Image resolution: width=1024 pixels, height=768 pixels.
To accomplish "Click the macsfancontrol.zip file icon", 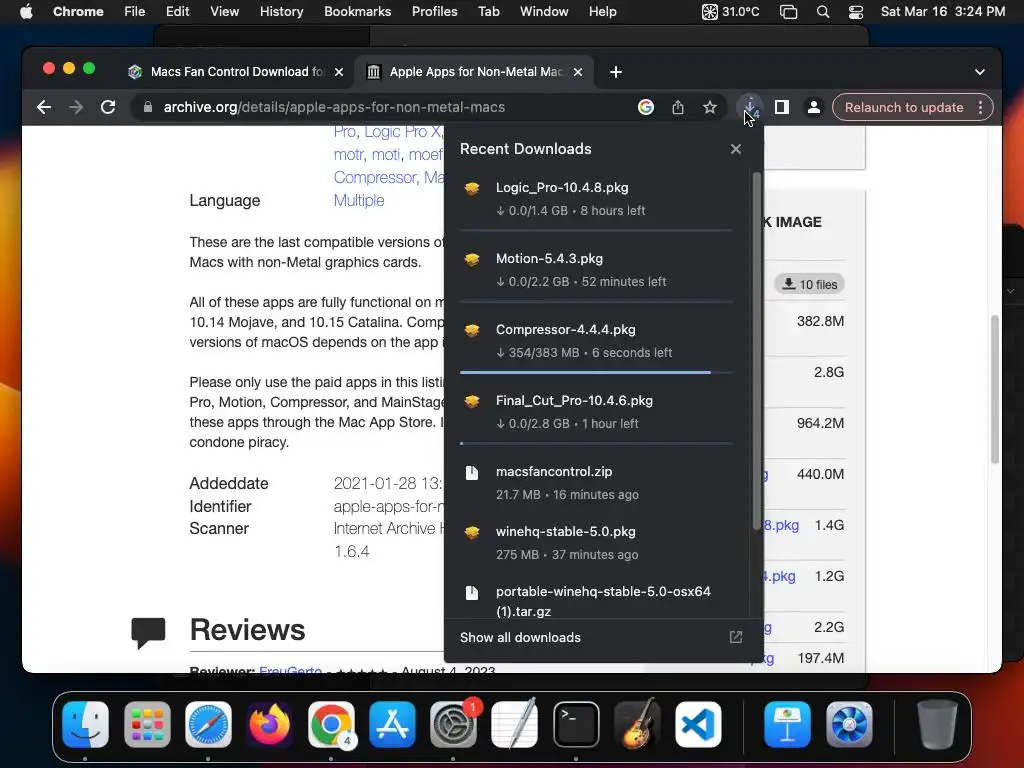I will (x=472, y=473).
